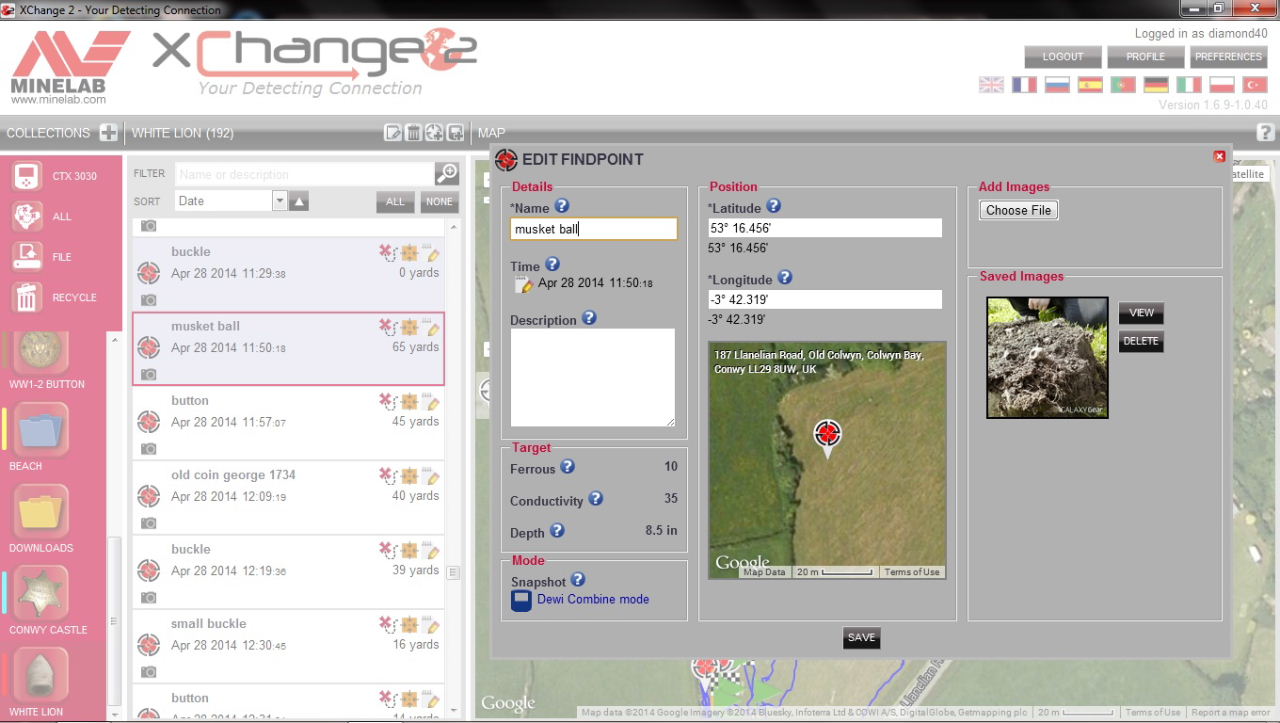Click the camera icon on the button 11:57 row
The width and height of the screenshot is (1280, 723).
(148, 449)
